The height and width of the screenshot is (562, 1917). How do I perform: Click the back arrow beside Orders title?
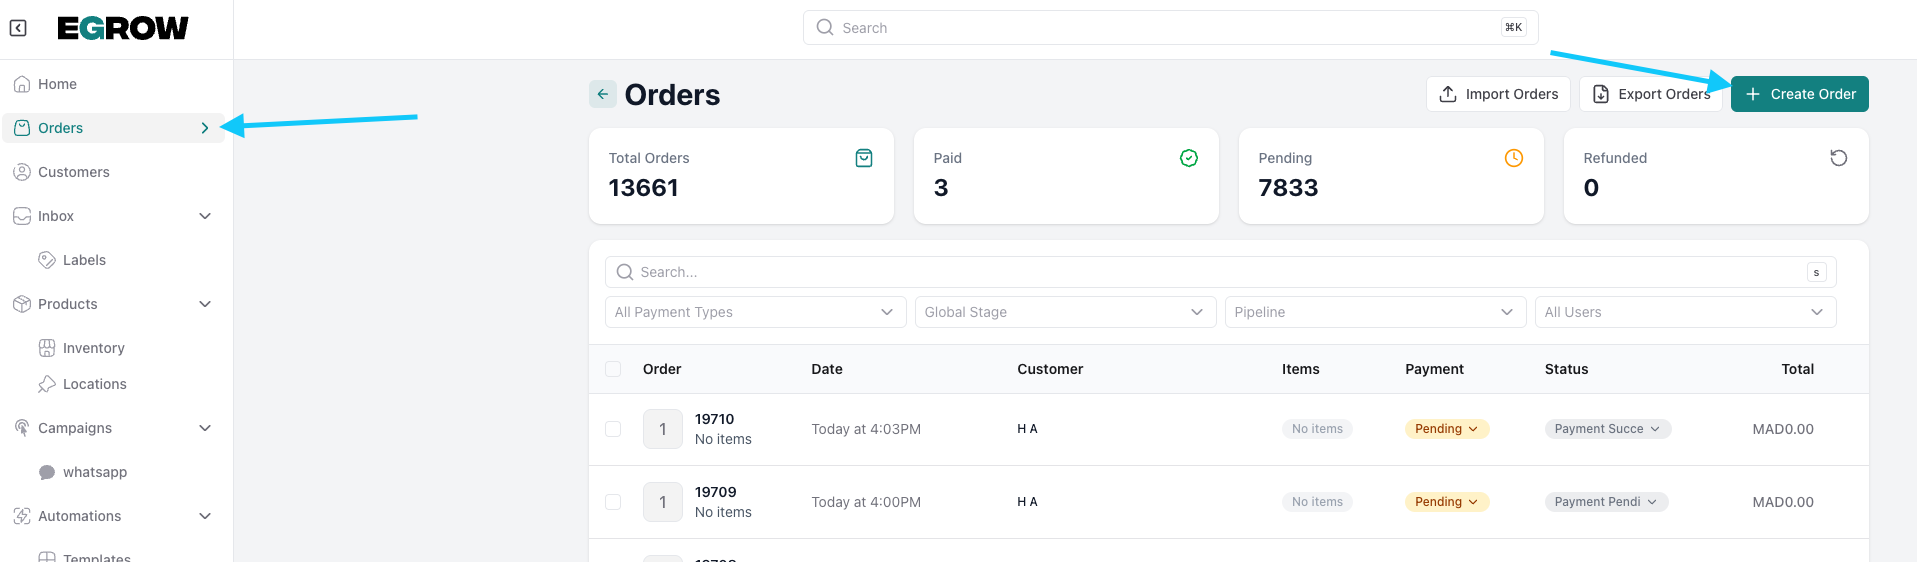(603, 94)
